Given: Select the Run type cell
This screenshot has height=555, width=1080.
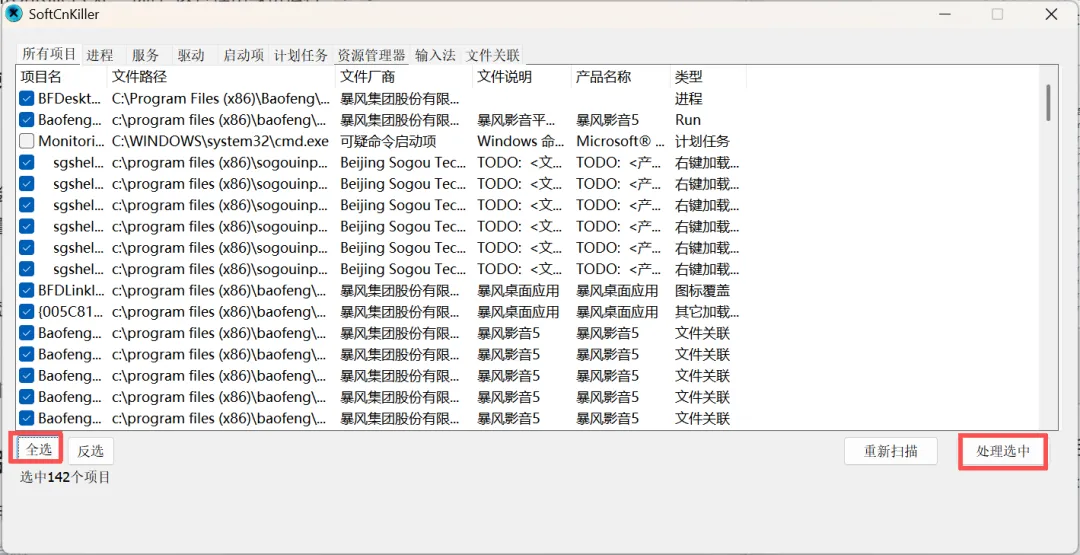Looking at the screenshot, I should (x=688, y=120).
